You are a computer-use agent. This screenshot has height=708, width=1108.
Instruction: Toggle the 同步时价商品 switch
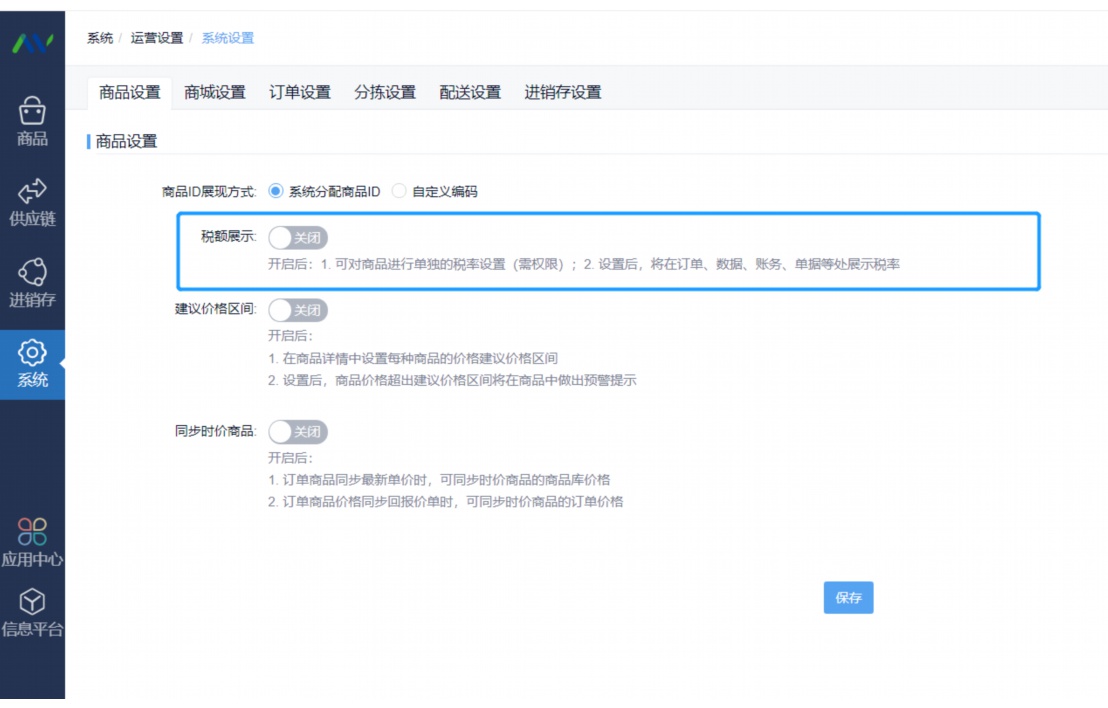pos(297,432)
